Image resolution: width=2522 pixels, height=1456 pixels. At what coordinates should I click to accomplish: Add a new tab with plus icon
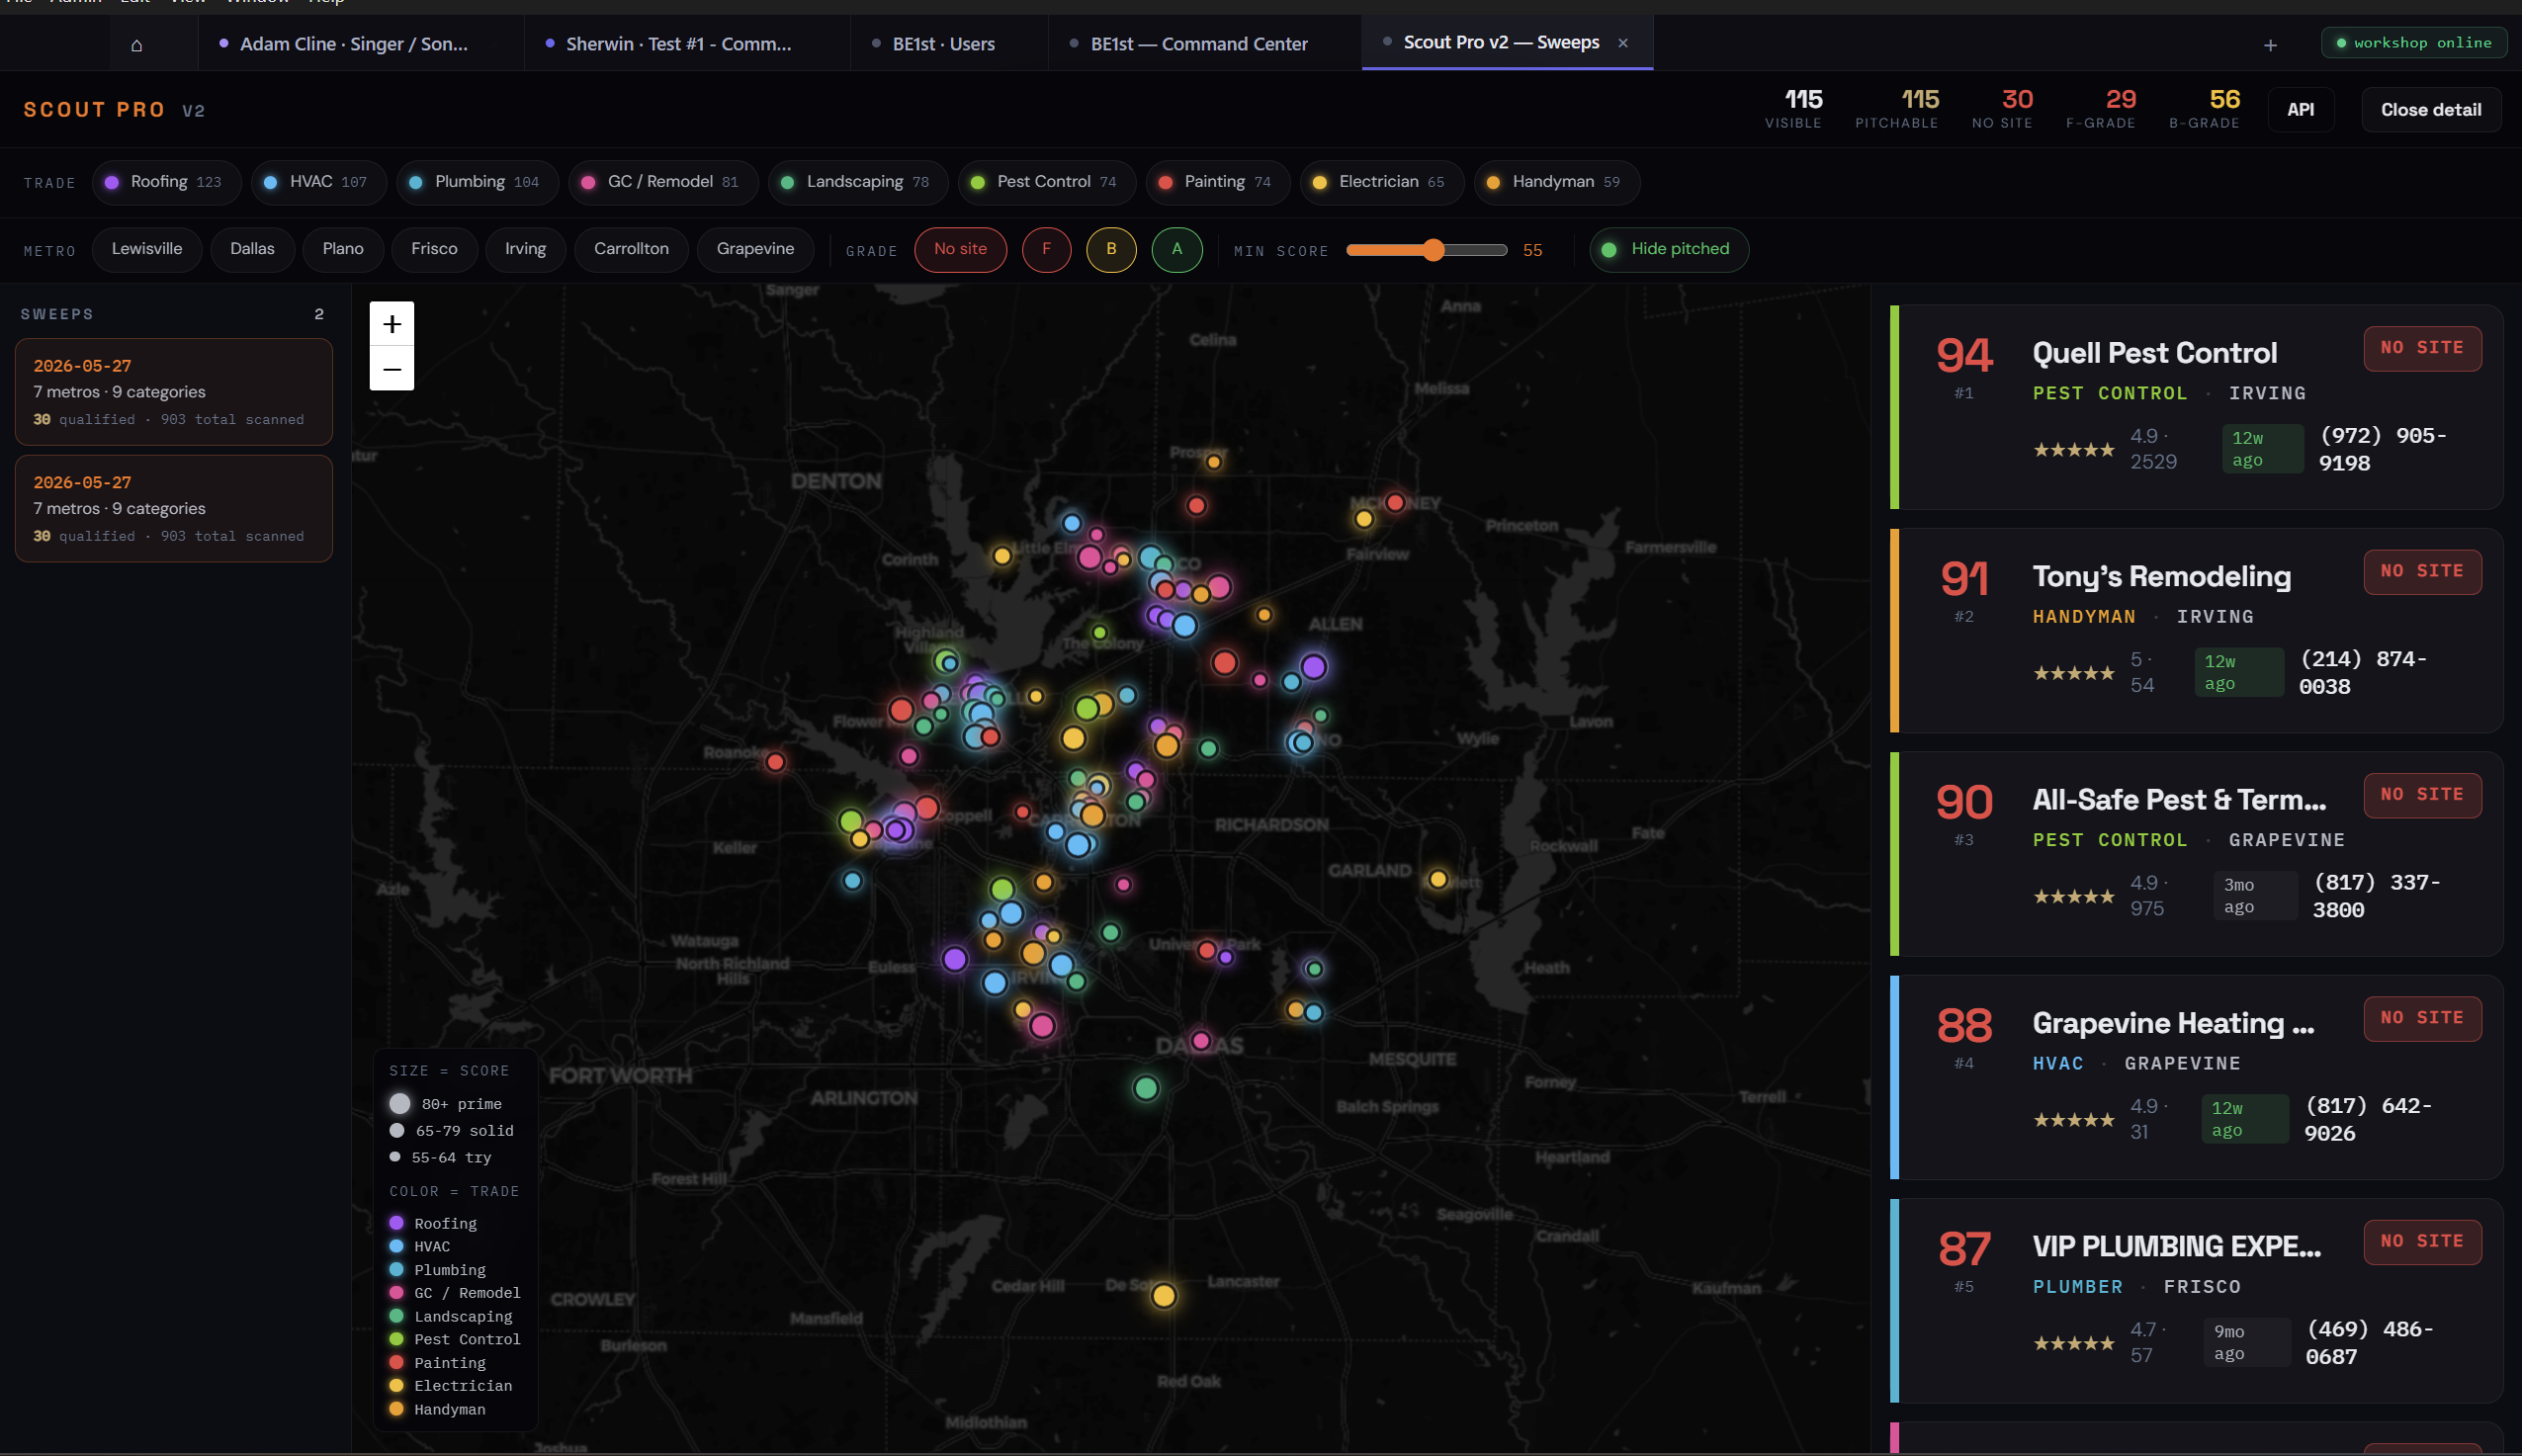tap(2270, 45)
